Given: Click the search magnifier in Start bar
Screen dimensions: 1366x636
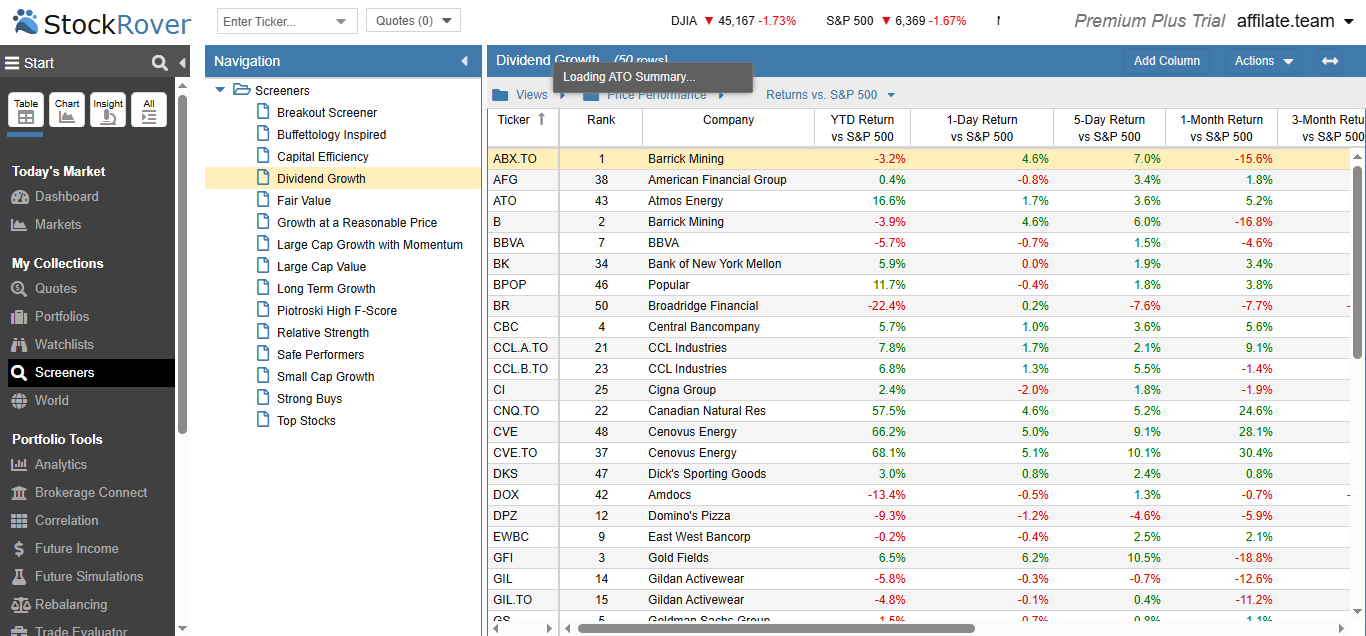Looking at the screenshot, I should 159,63.
